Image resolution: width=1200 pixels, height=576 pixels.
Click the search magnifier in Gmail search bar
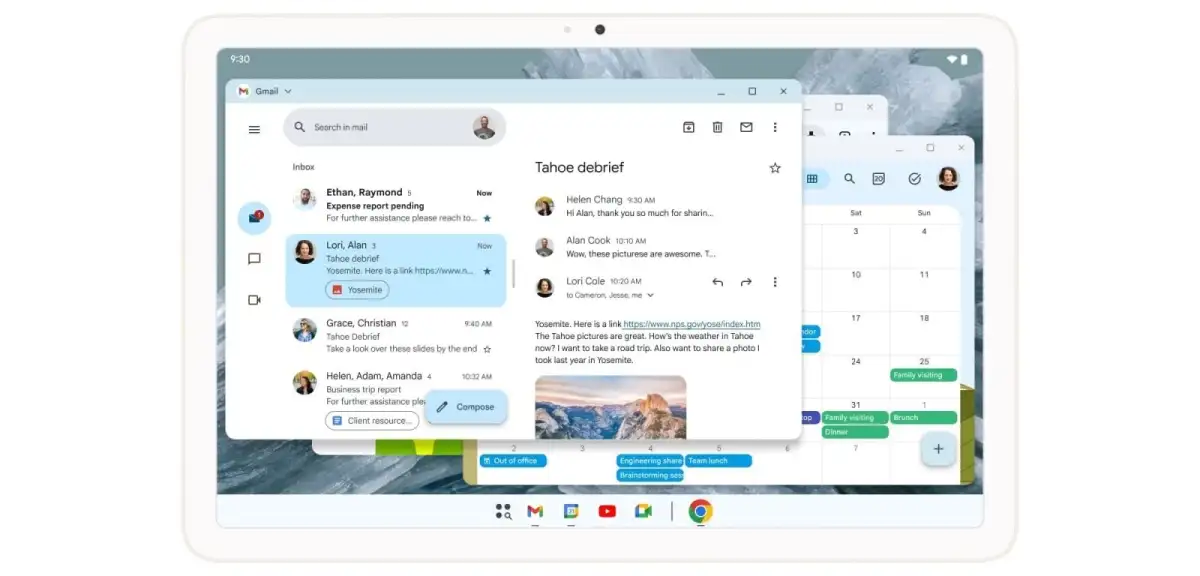click(299, 127)
